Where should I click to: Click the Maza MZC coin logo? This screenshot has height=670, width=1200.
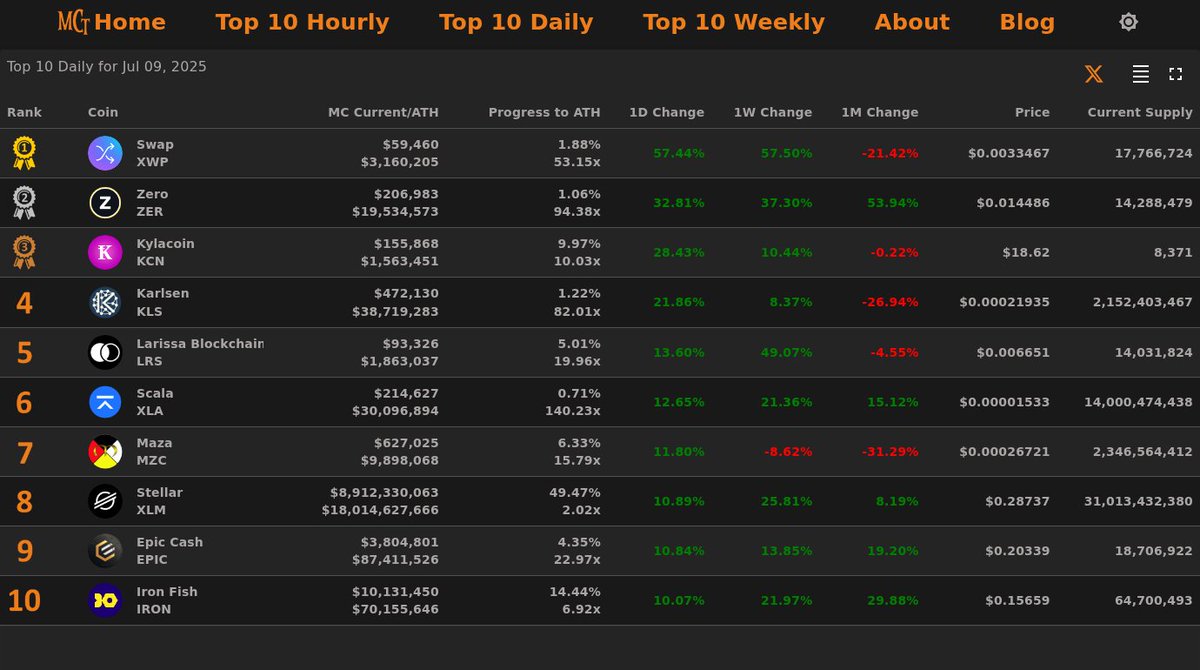click(x=103, y=451)
